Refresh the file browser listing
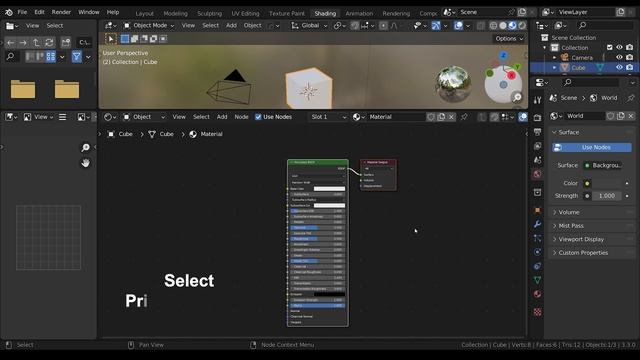 [49, 42]
